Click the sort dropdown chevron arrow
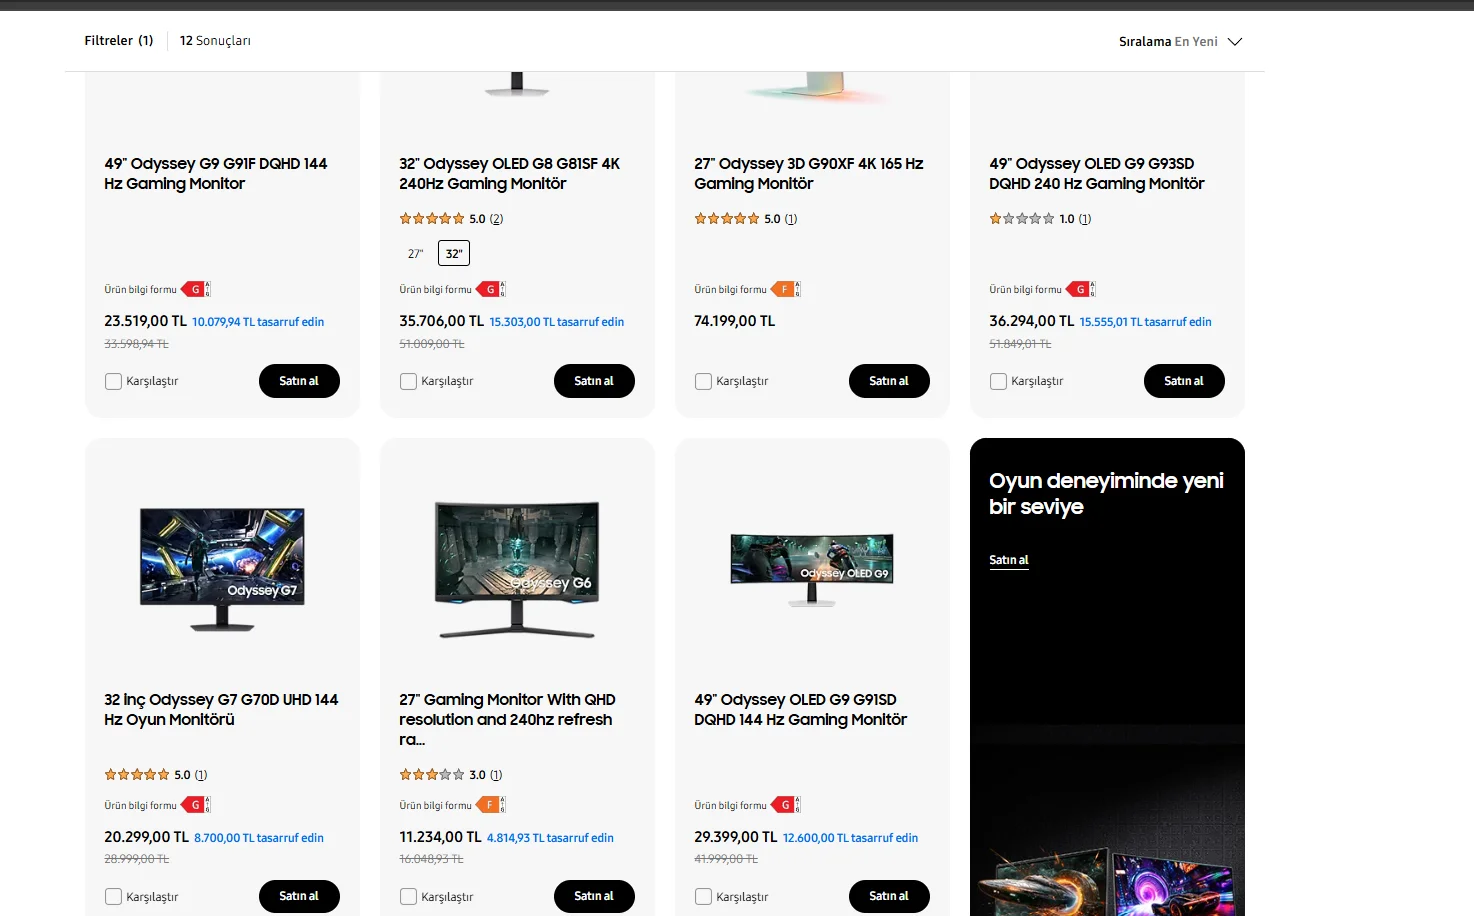The width and height of the screenshot is (1474, 916). [1235, 42]
